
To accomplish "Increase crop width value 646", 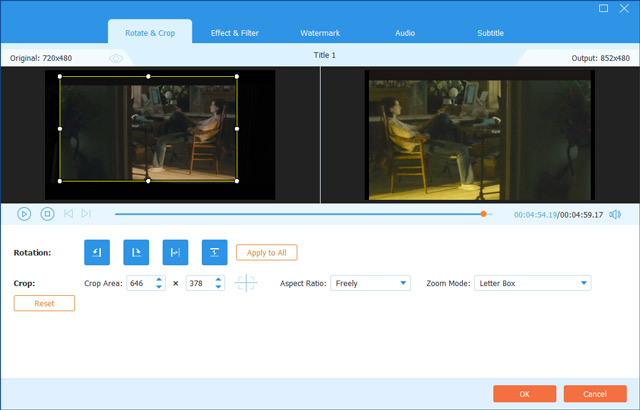I will (159, 279).
